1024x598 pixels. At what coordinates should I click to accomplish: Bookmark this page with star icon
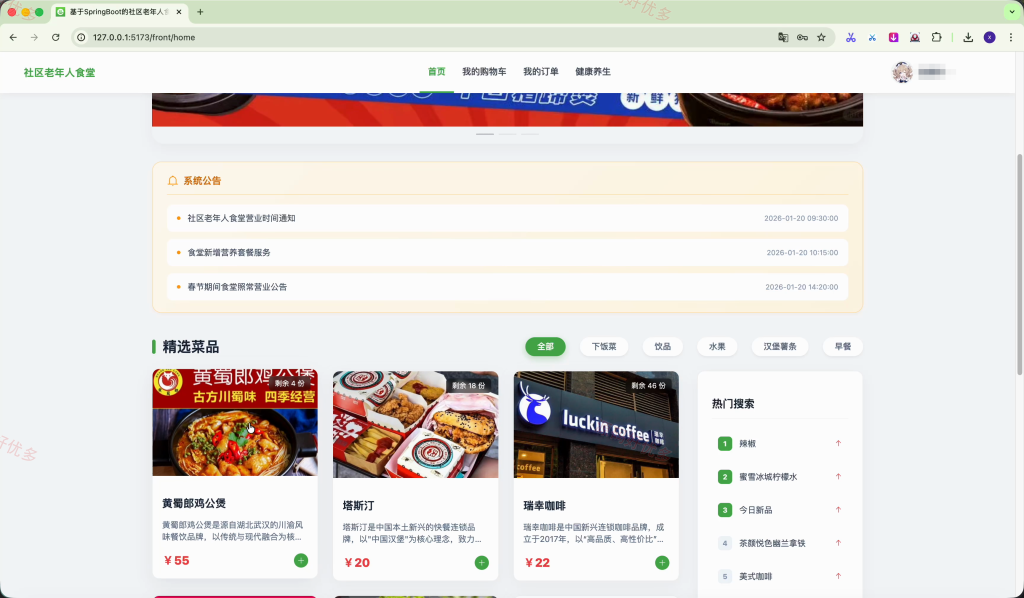(x=822, y=37)
